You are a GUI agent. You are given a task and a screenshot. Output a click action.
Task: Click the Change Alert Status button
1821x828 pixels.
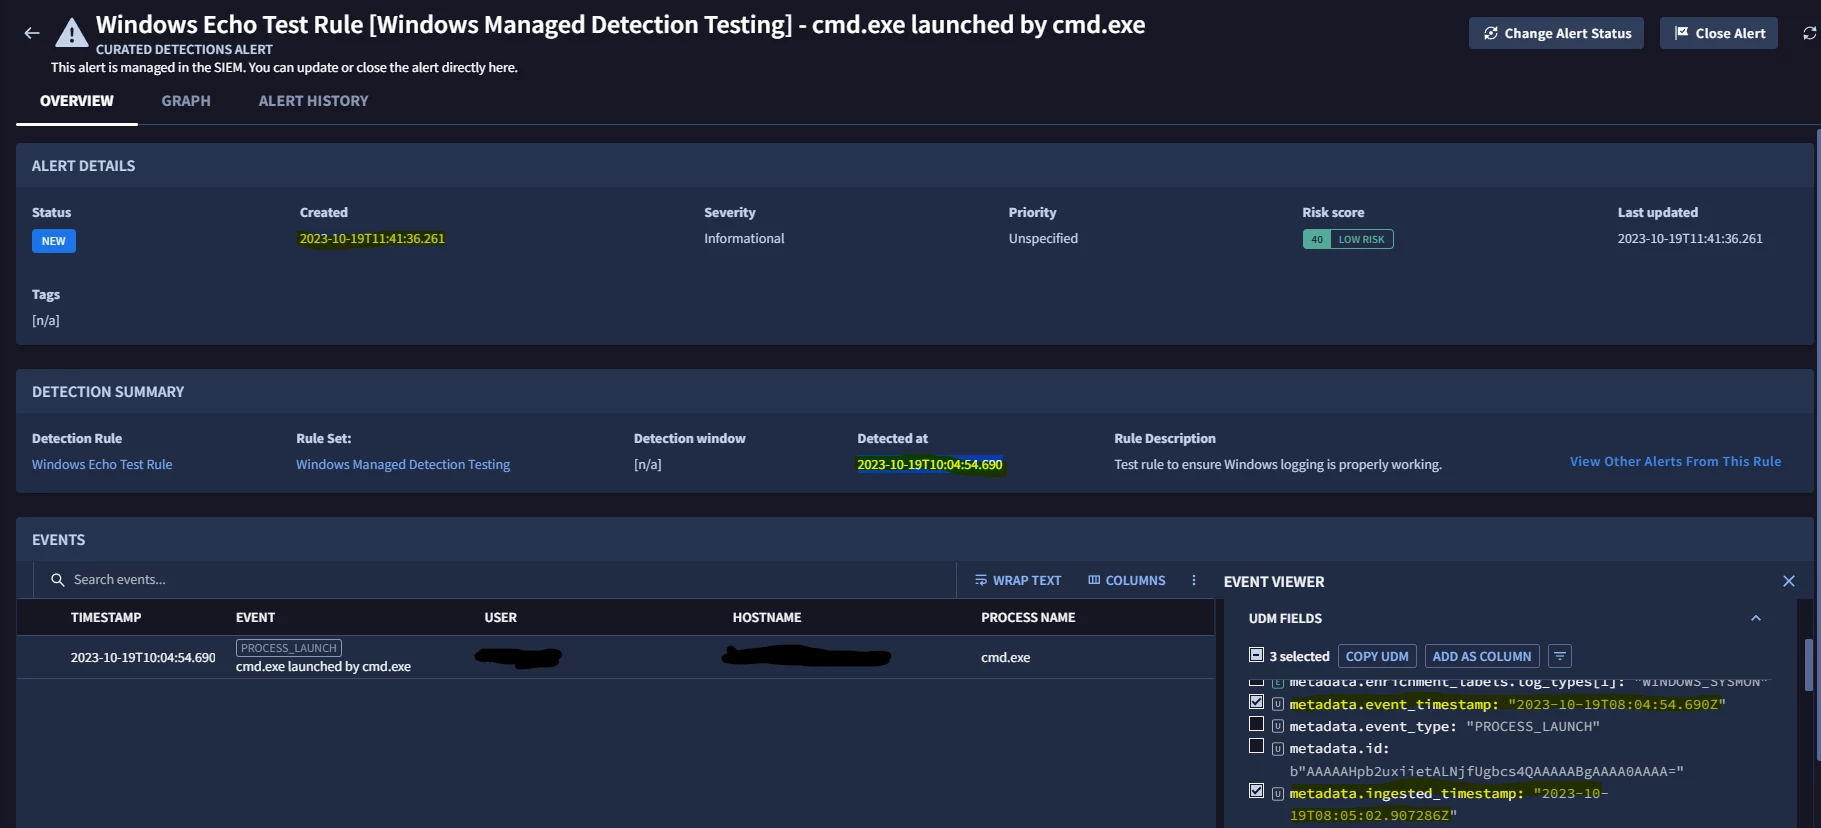1556,33
